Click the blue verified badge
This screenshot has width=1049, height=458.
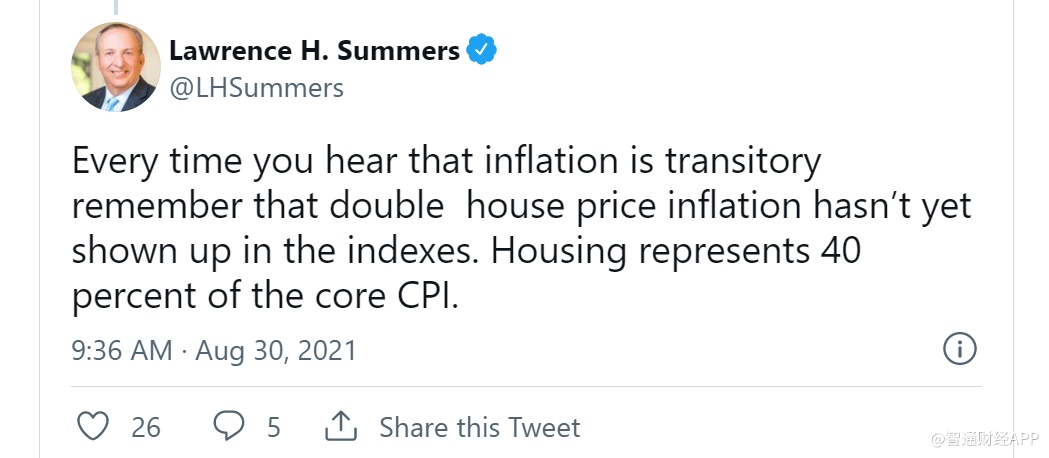[x=483, y=50]
